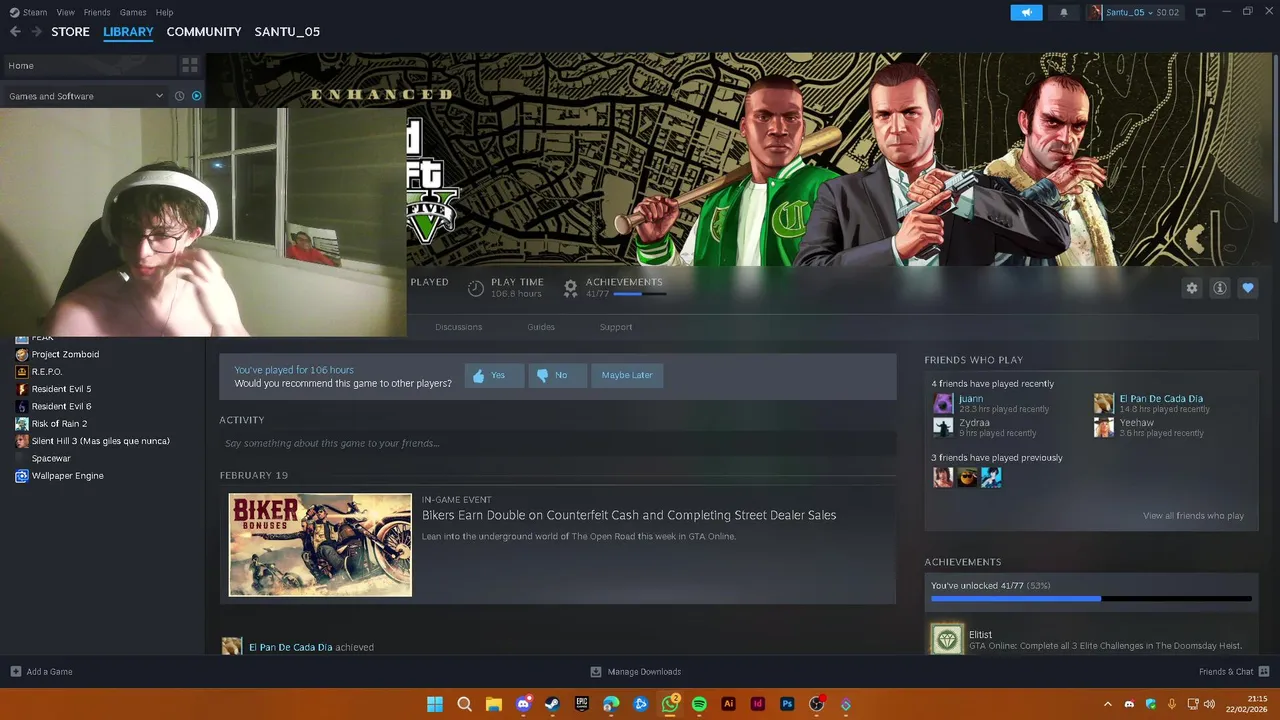Open the game info icon

pos(1220,288)
